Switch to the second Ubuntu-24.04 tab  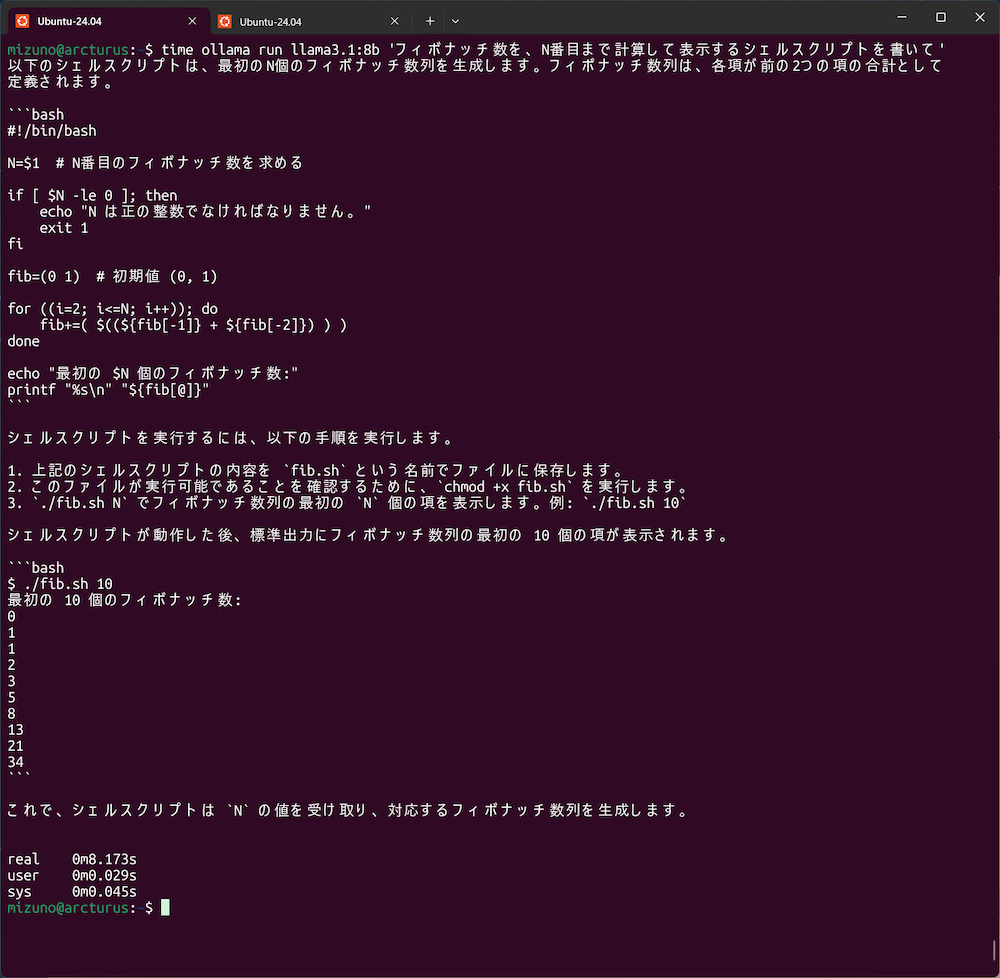pos(311,21)
